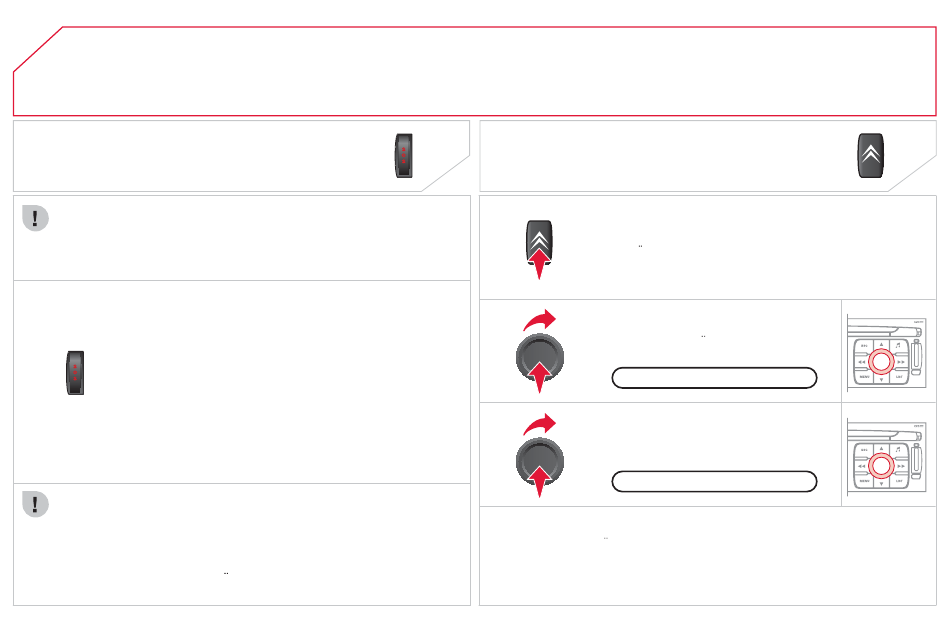Click the USB stick in the second radio diagram
The height and width of the screenshot is (620, 950).
point(916,461)
